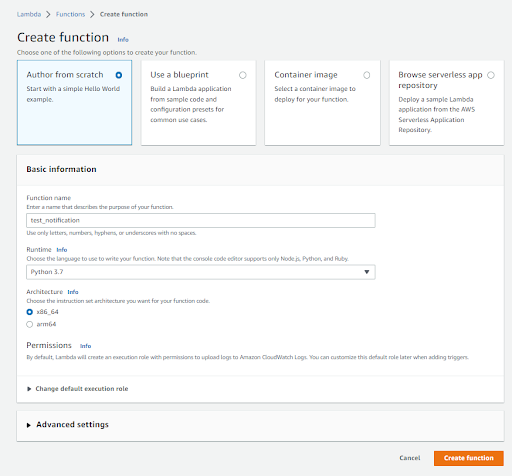Focus the Function name input field
This screenshot has width=512, height=476.
click(x=201, y=220)
